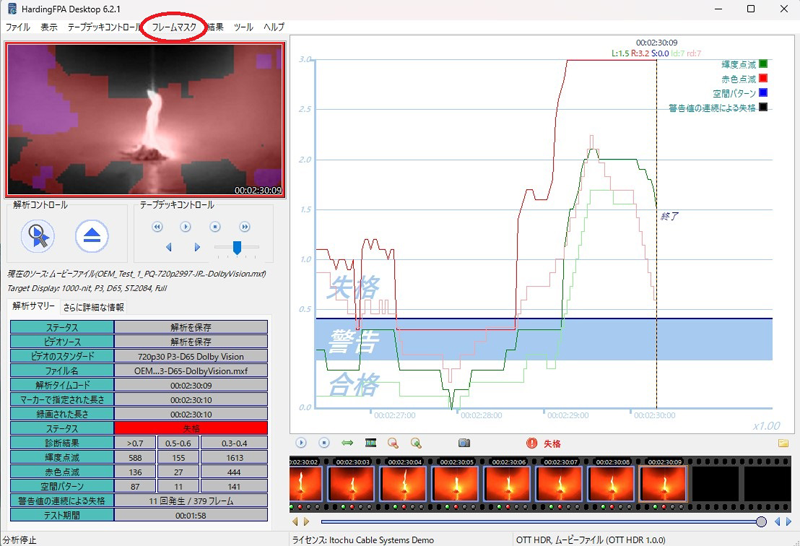Viewport: 800px width, 546px height.
Task: Click the blue right arrow beside timeline slider
Action: tap(789, 522)
